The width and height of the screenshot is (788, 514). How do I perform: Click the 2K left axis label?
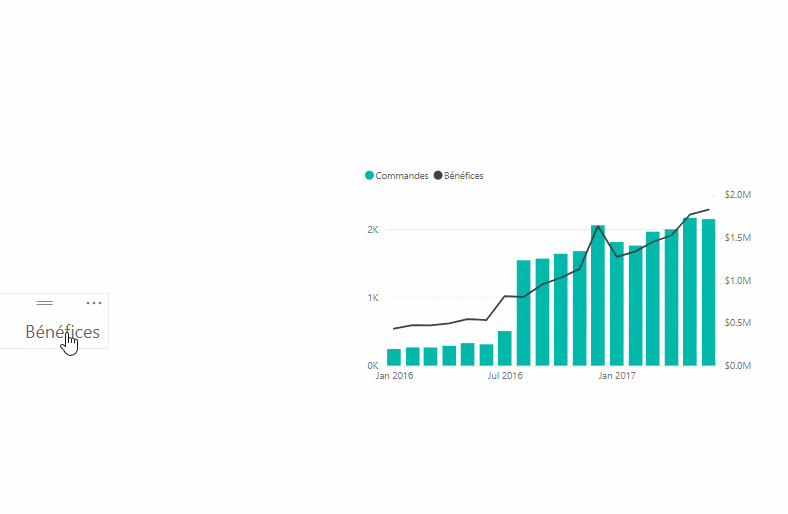(373, 230)
